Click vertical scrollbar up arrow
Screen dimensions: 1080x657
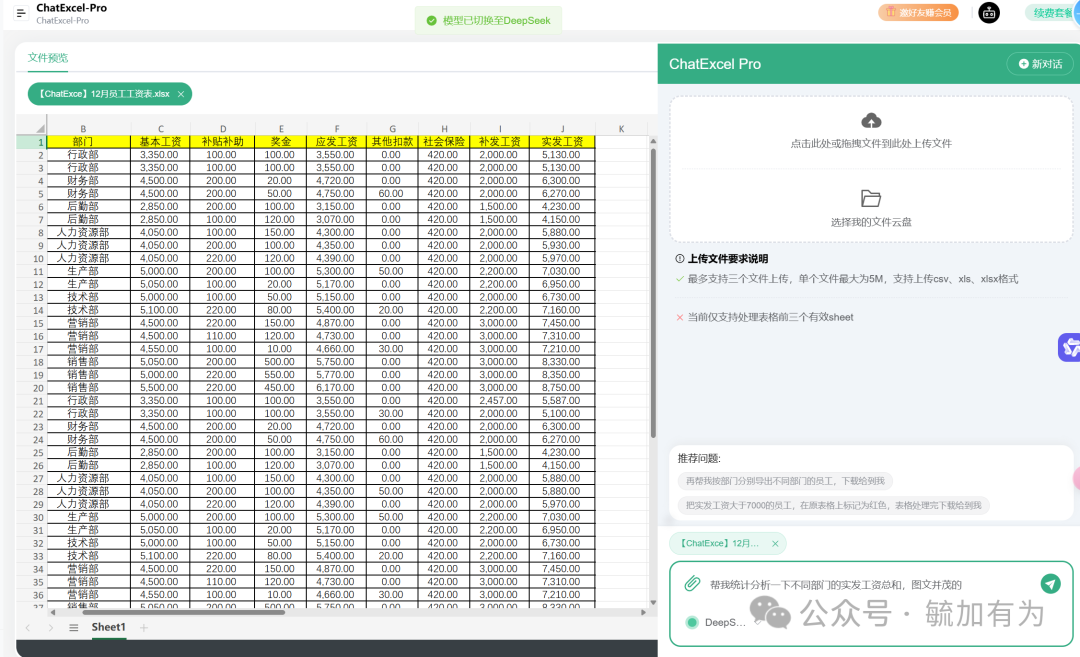pyautogui.click(x=653, y=141)
